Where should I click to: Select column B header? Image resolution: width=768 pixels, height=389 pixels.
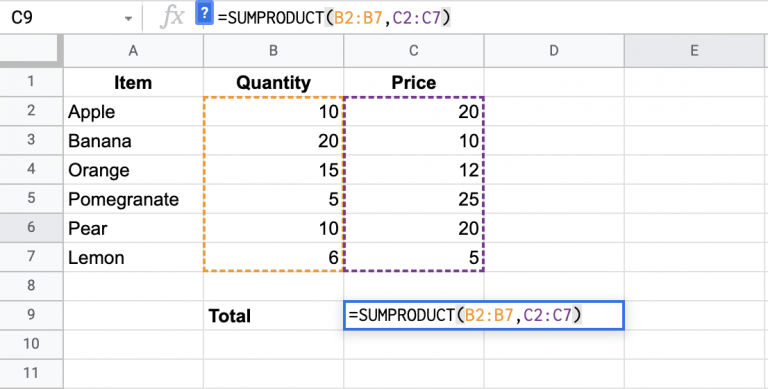pos(273,51)
